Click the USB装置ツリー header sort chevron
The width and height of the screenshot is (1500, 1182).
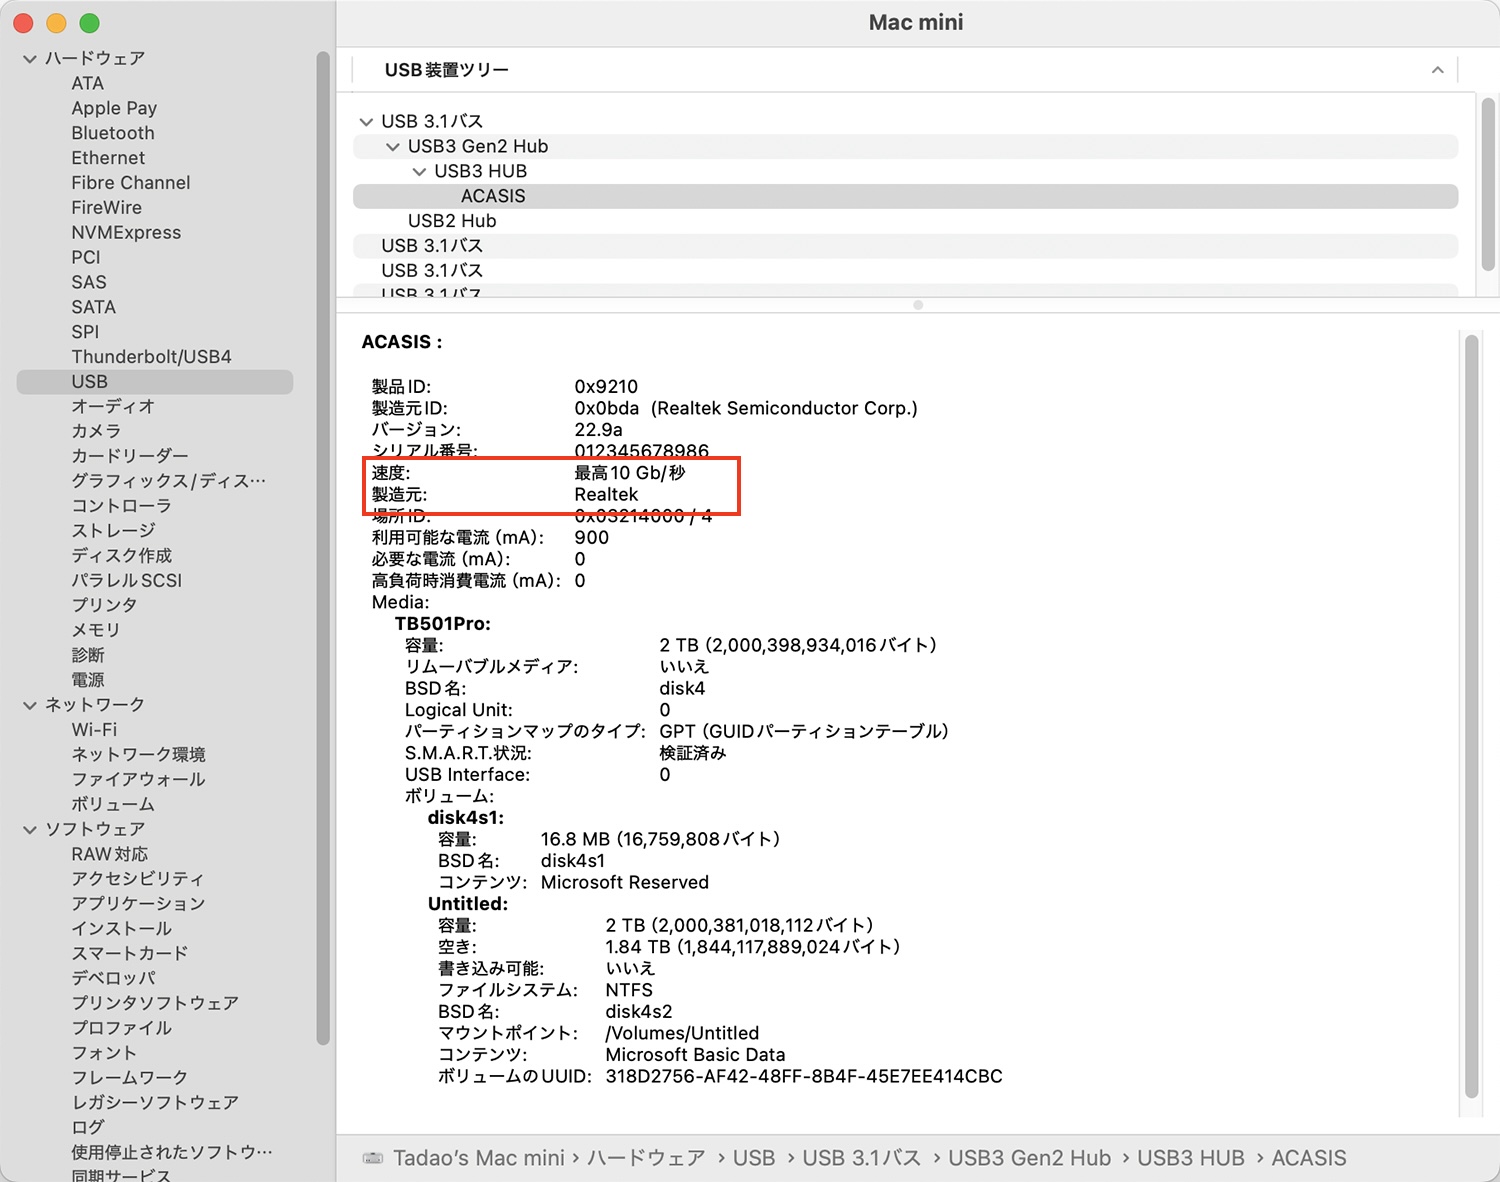click(1437, 70)
